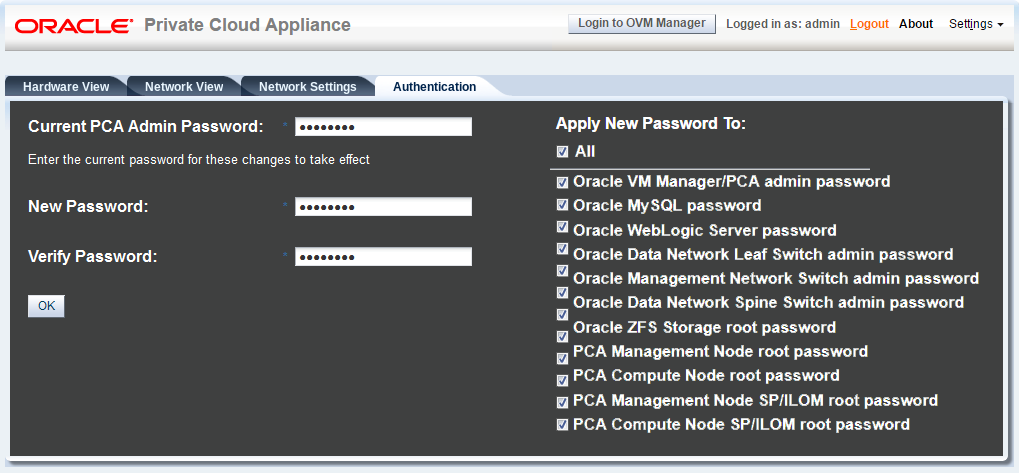Open the Network Settings tab
This screenshot has width=1019, height=473.
coord(307,86)
